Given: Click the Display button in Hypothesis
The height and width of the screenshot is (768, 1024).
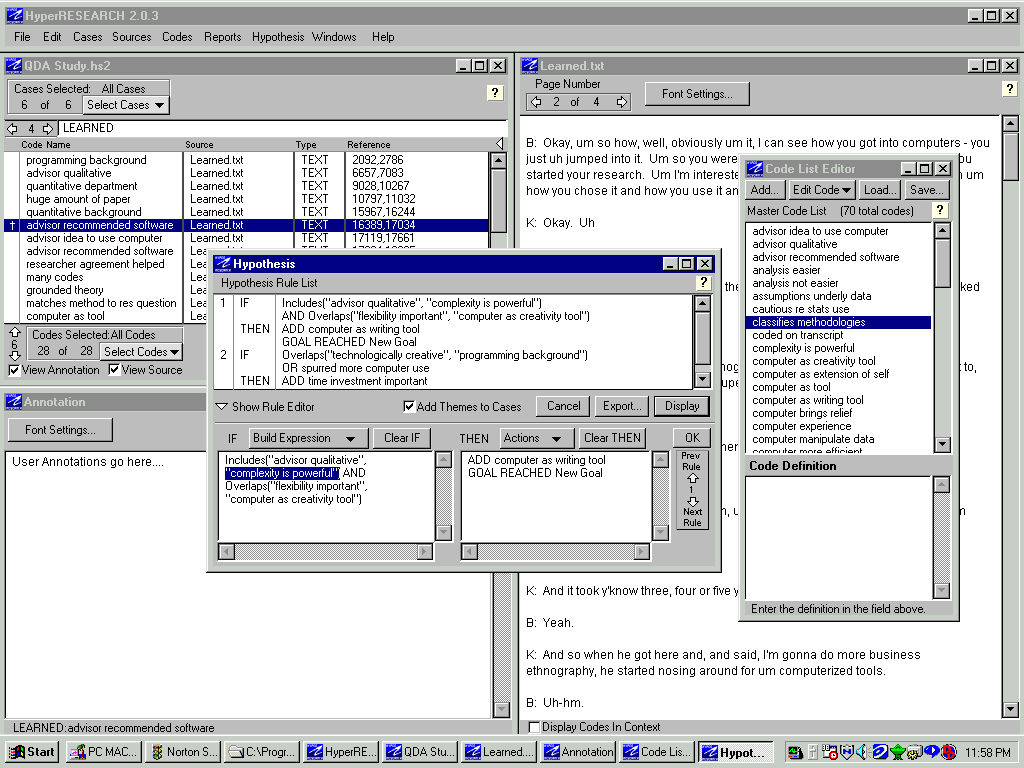Looking at the screenshot, I should tap(682, 406).
